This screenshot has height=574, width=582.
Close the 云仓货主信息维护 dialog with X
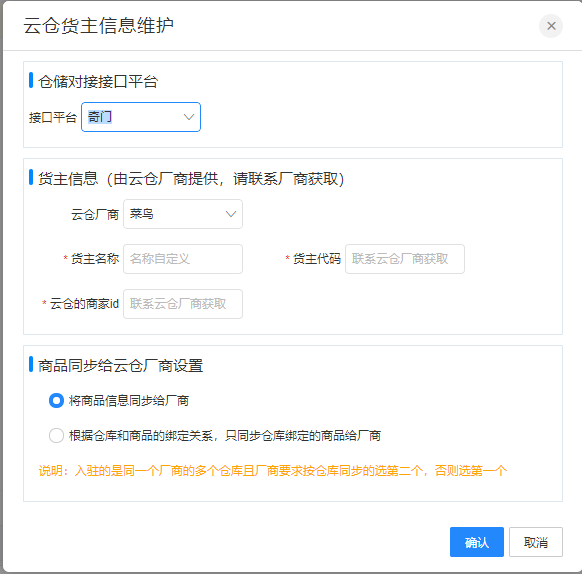(x=551, y=26)
